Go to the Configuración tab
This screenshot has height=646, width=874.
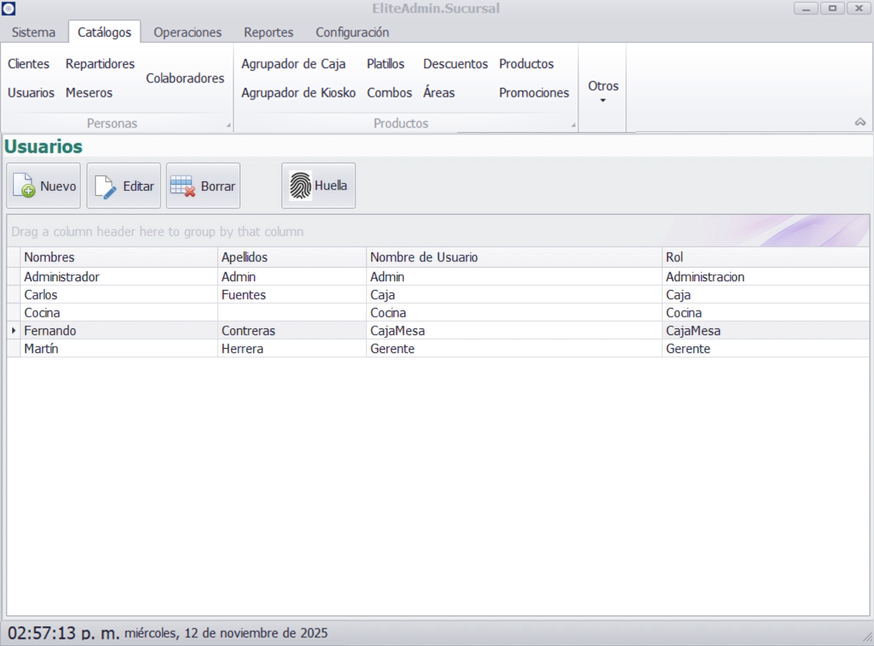(352, 32)
